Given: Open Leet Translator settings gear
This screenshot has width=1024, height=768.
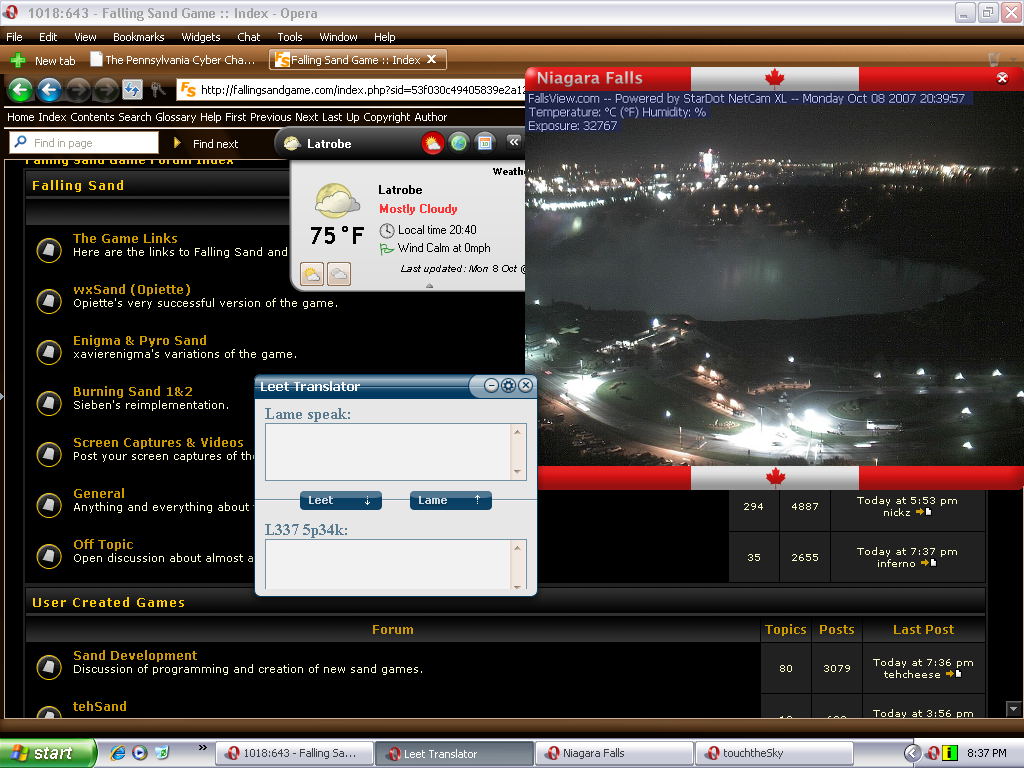Looking at the screenshot, I should [509, 386].
